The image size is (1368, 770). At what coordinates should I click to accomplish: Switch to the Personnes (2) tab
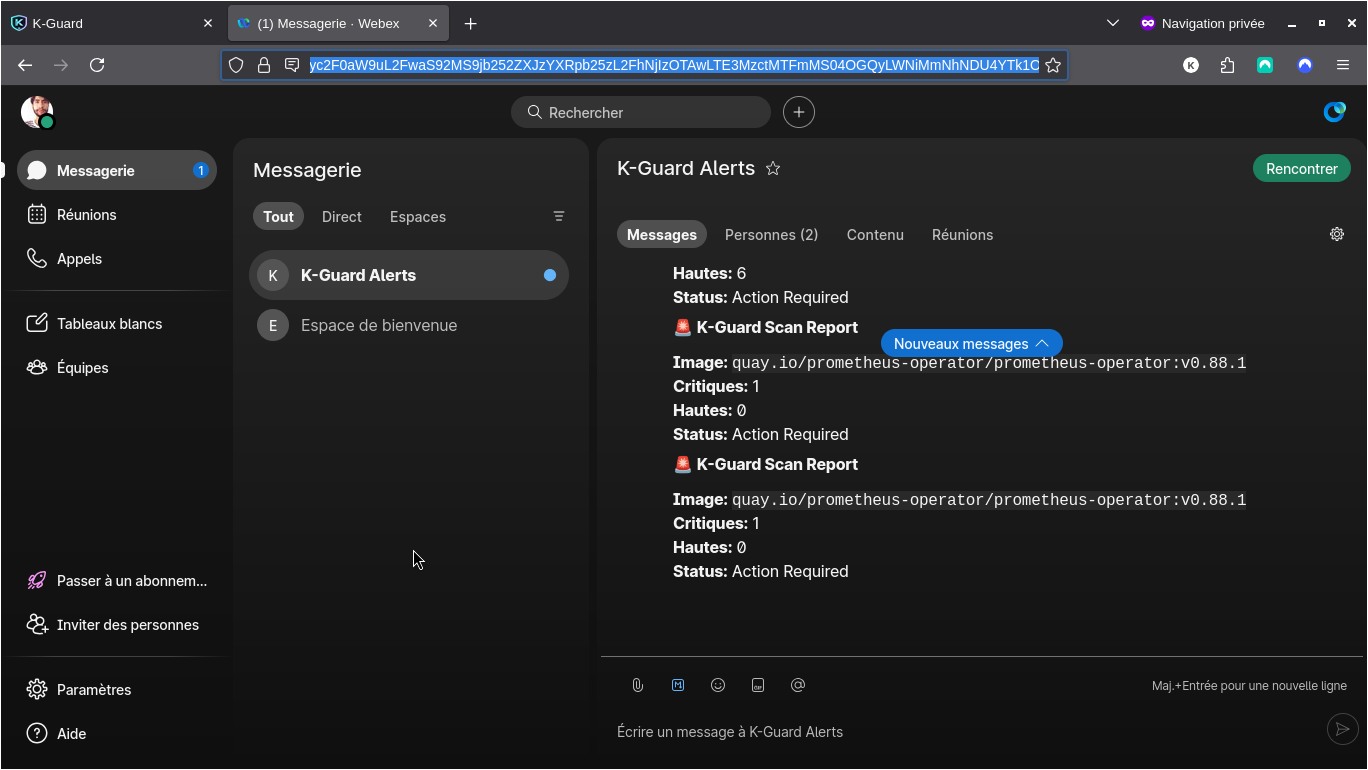771,235
